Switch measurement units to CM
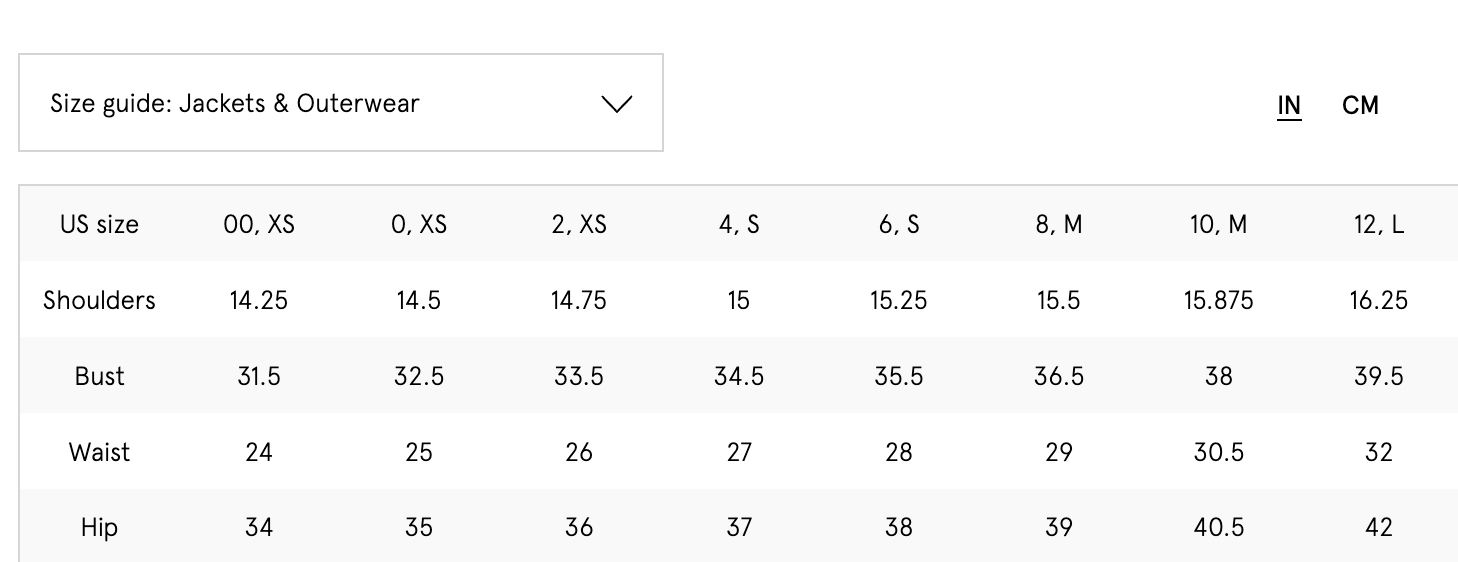 [x=1360, y=105]
